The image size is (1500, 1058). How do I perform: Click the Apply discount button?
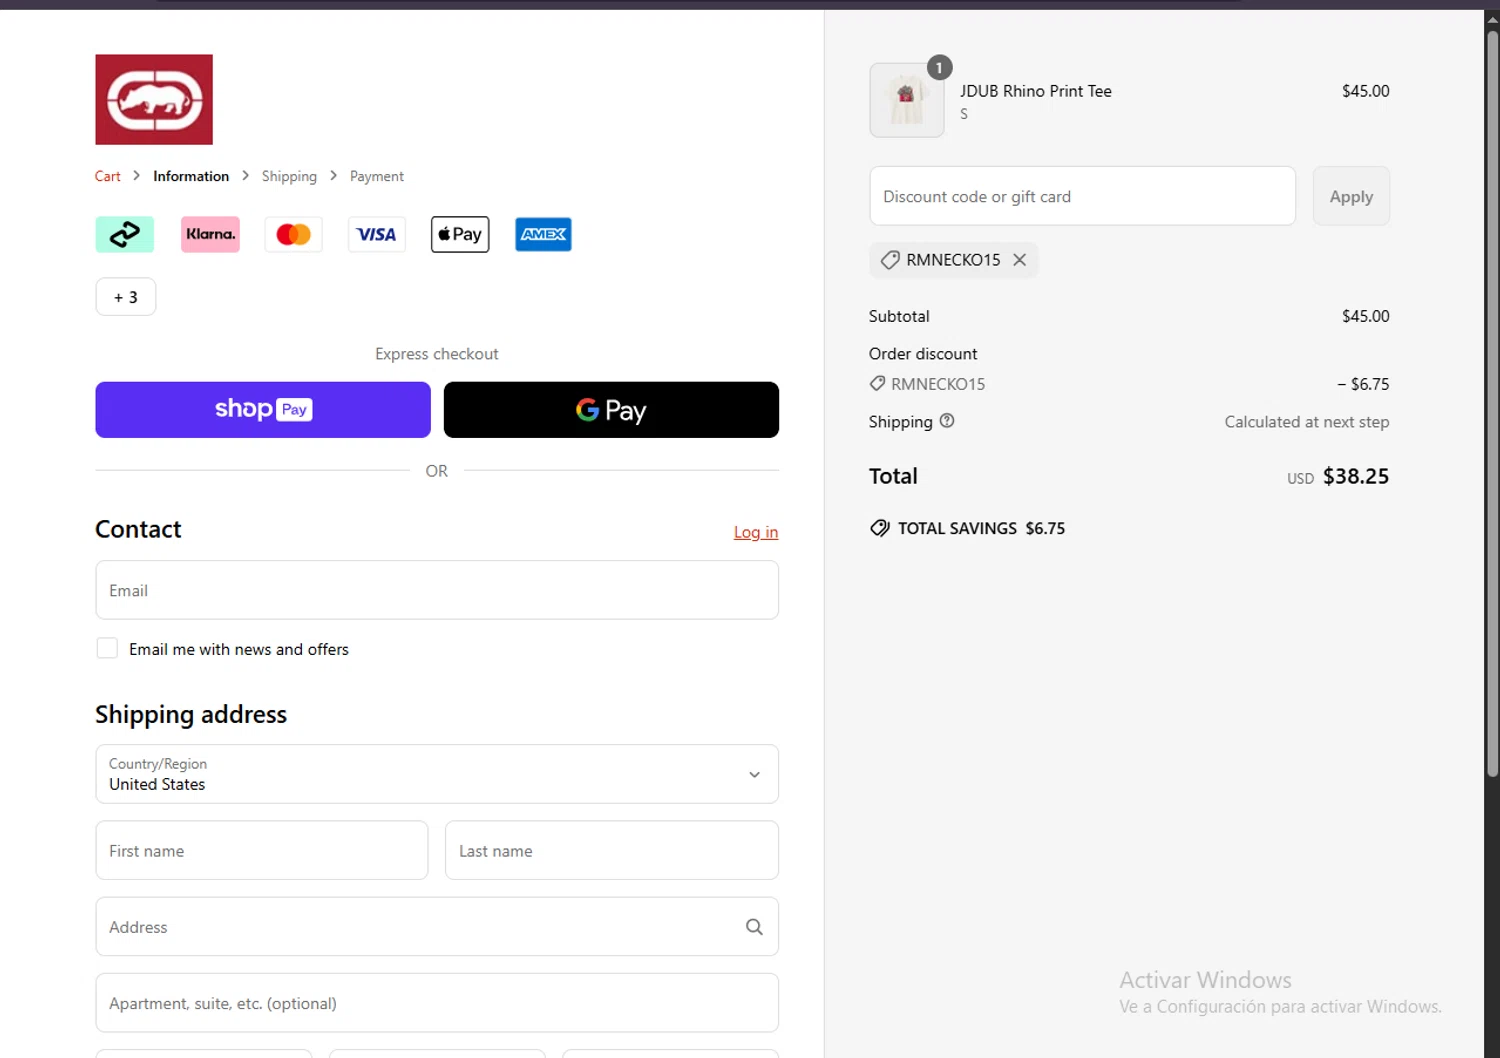coord(1351,196)
